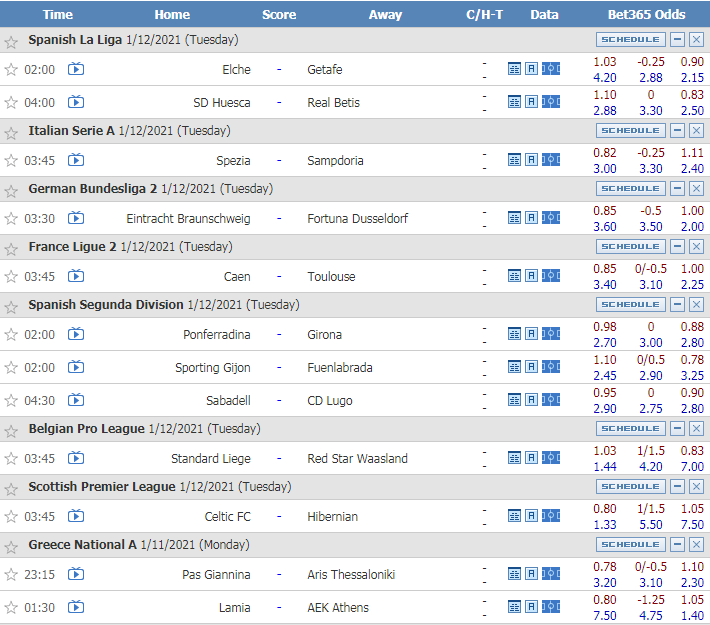Star the Italian Serie A league
Screen dimensions: 710x625
(x=11, y=133)
